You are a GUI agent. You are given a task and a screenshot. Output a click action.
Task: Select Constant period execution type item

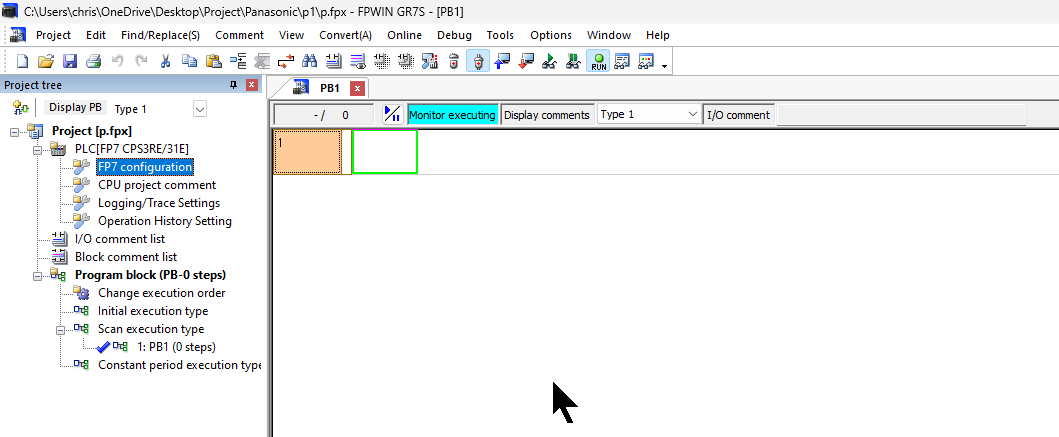coord(179,365)
